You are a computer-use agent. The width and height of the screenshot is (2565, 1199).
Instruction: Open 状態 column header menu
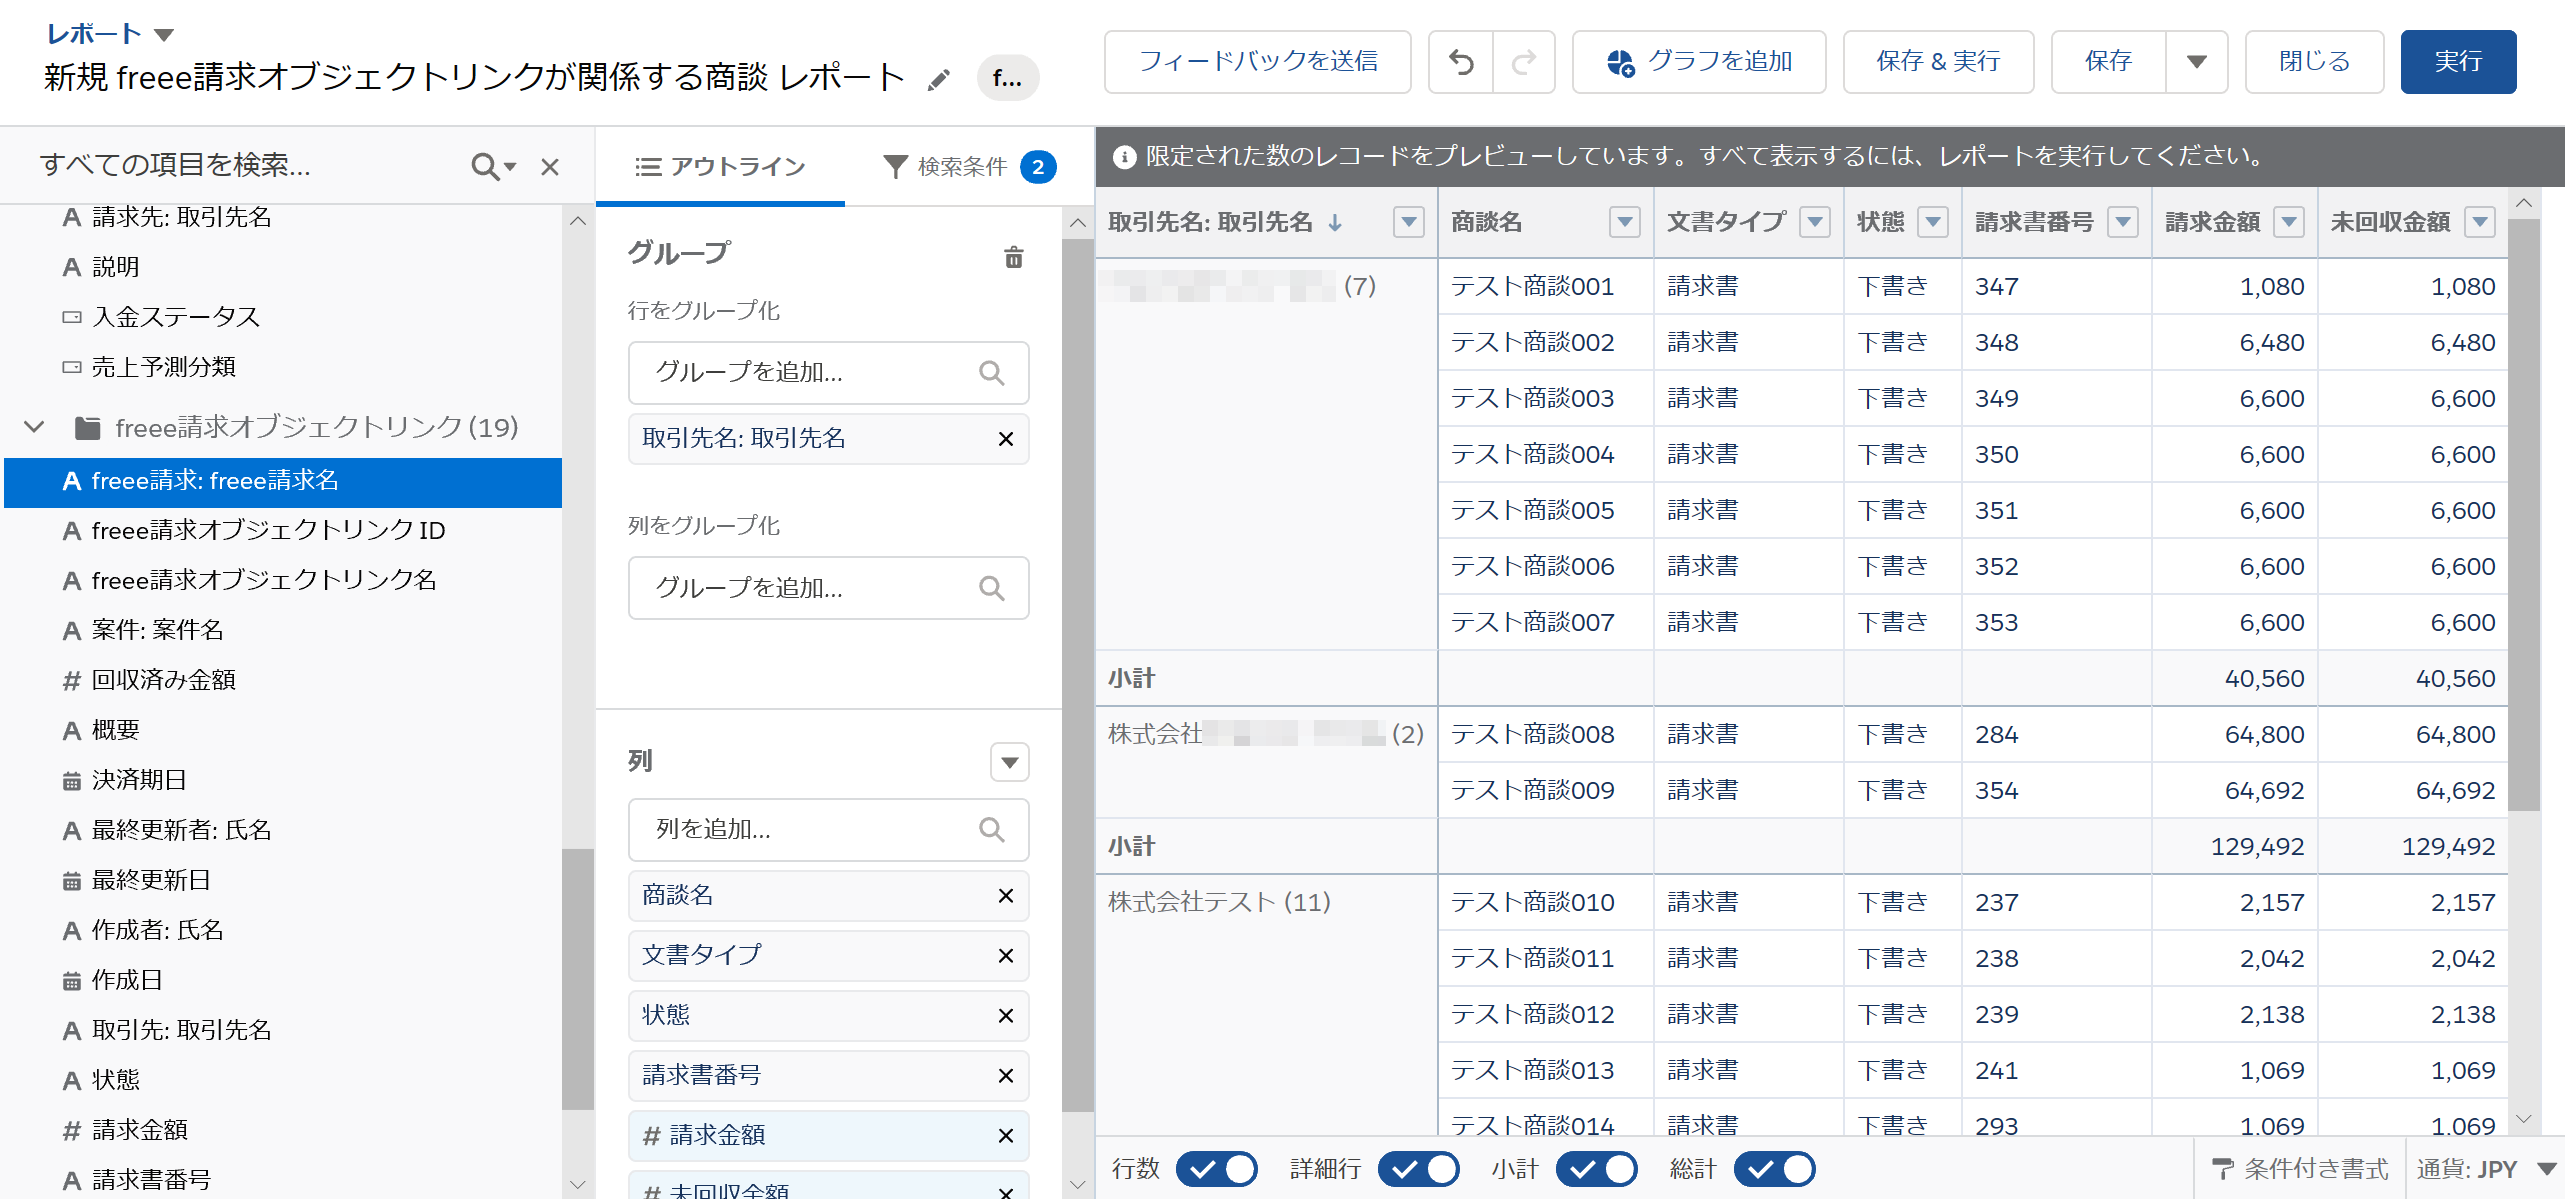pyautogui.click(x=1933, y=222)
